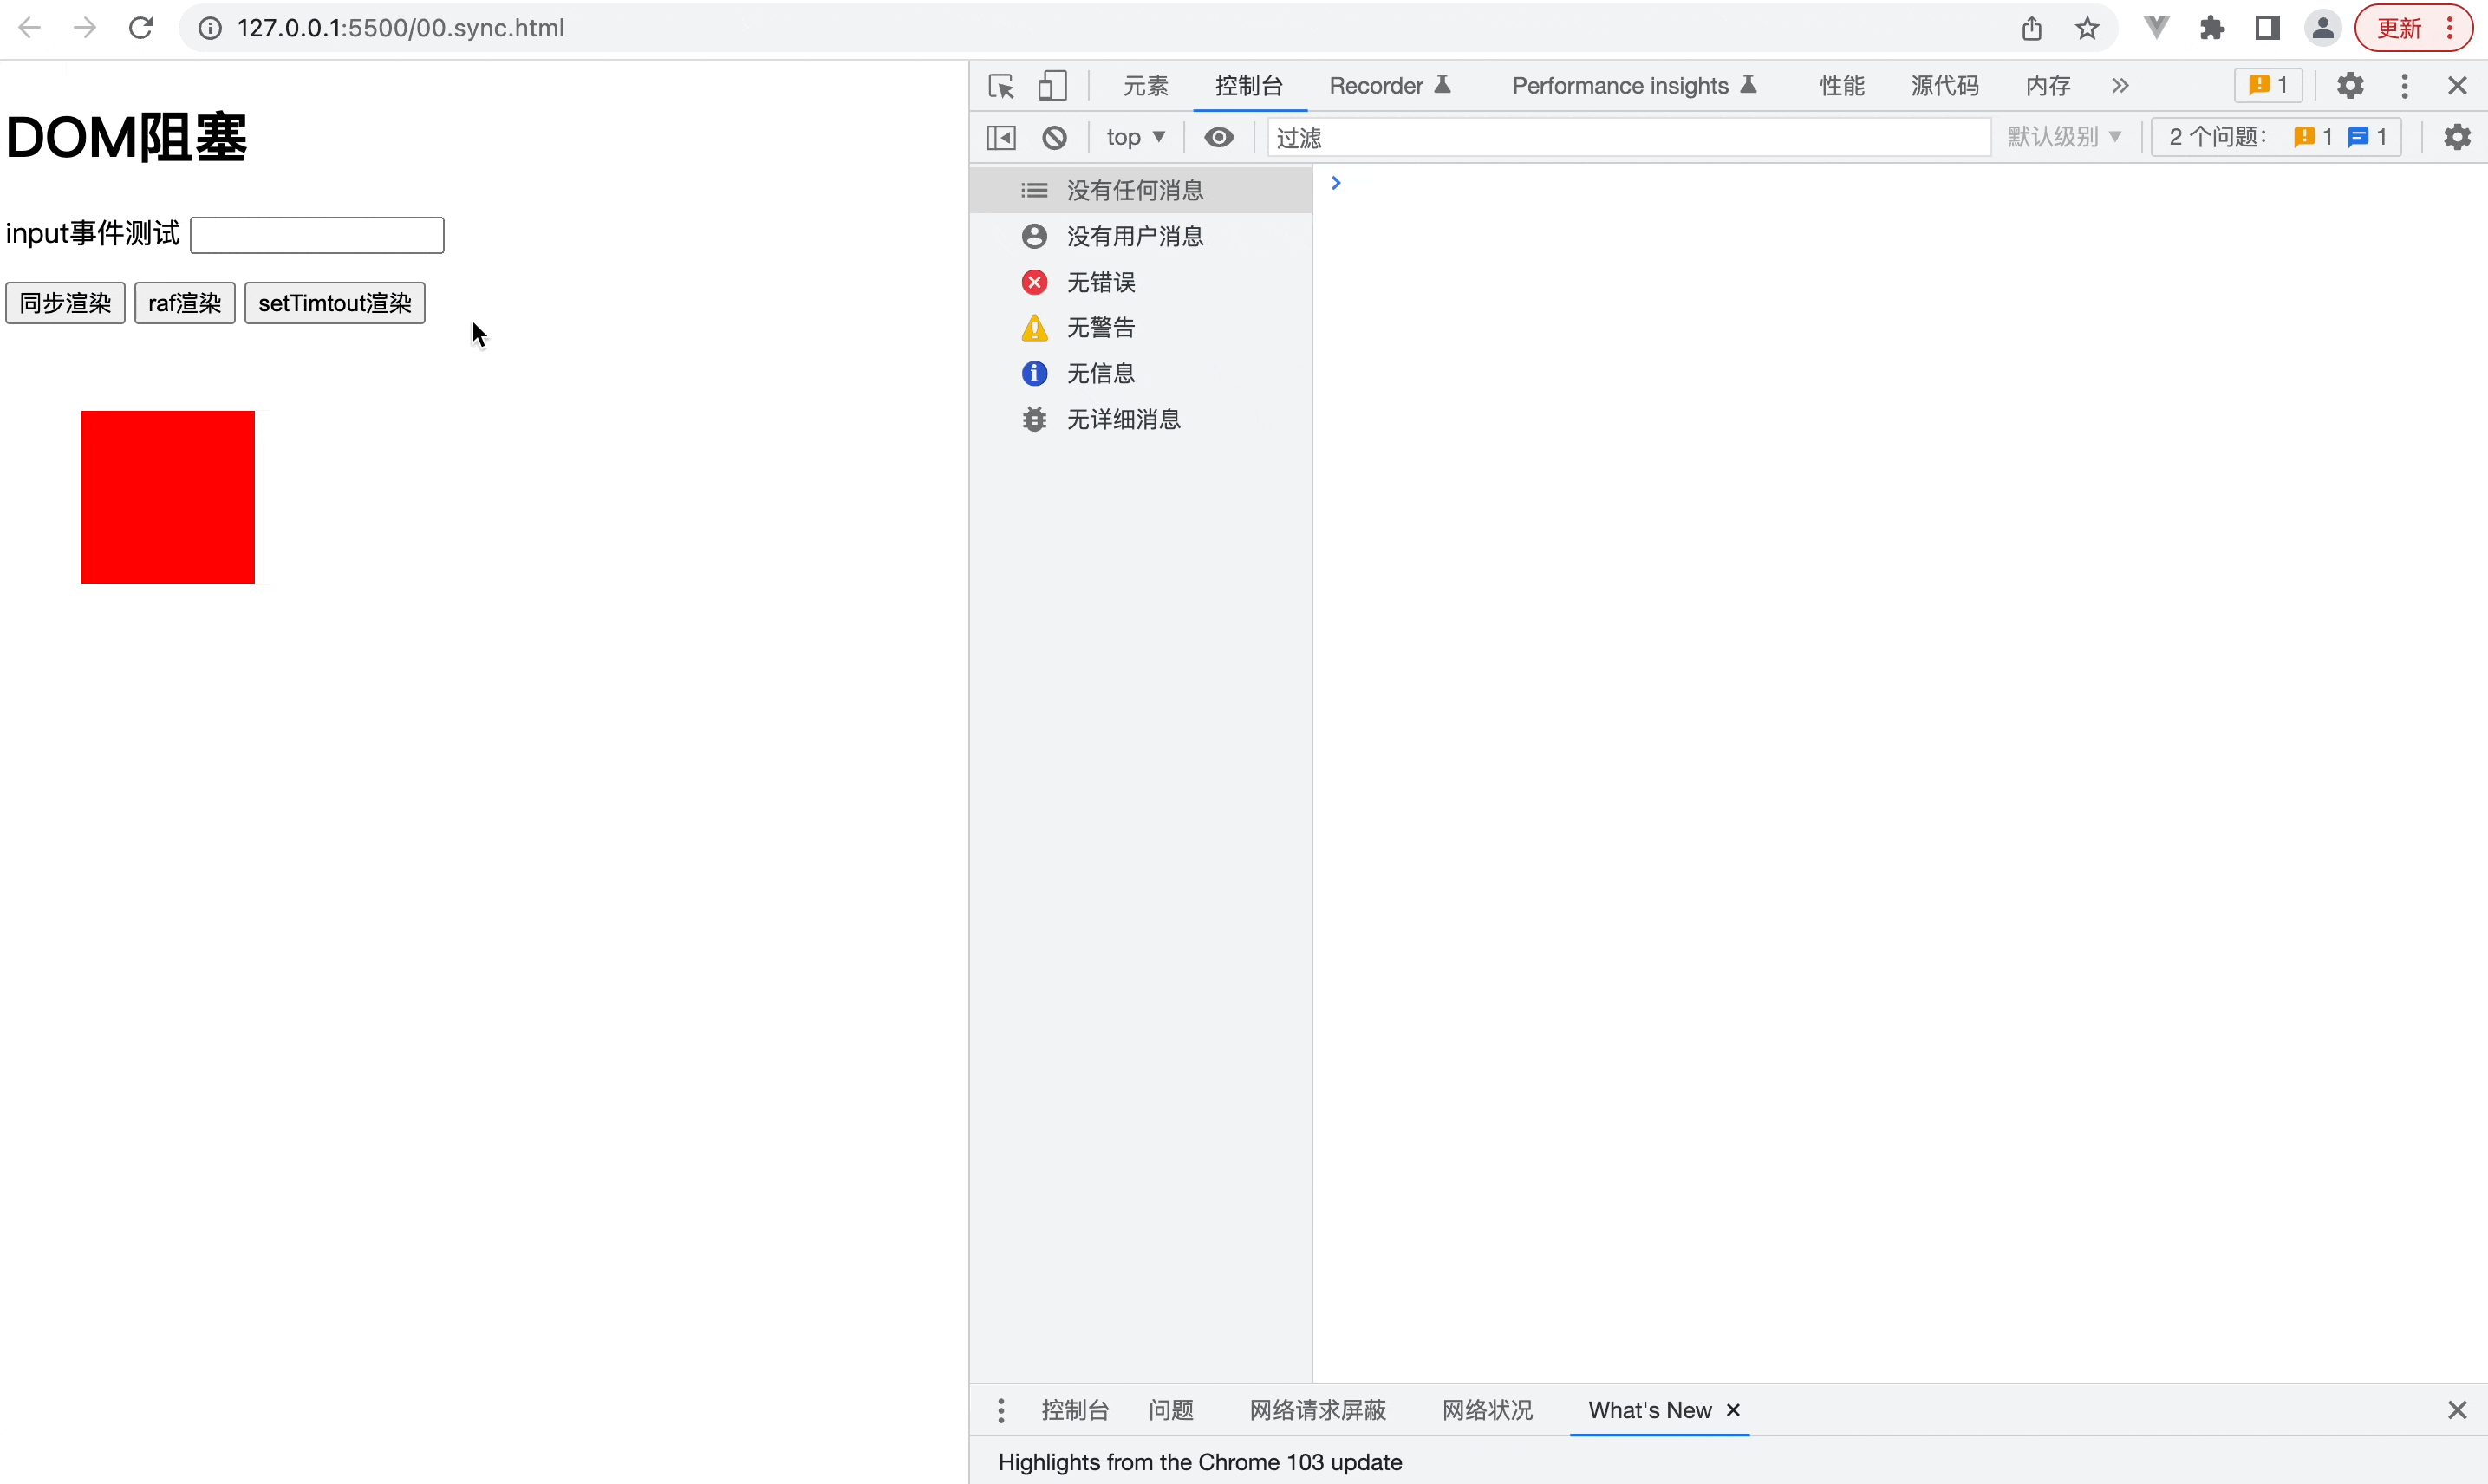This screenshot has height=1484, width=2488.
Task: Bookmark page with star icon
Action: pos(2087,28)
